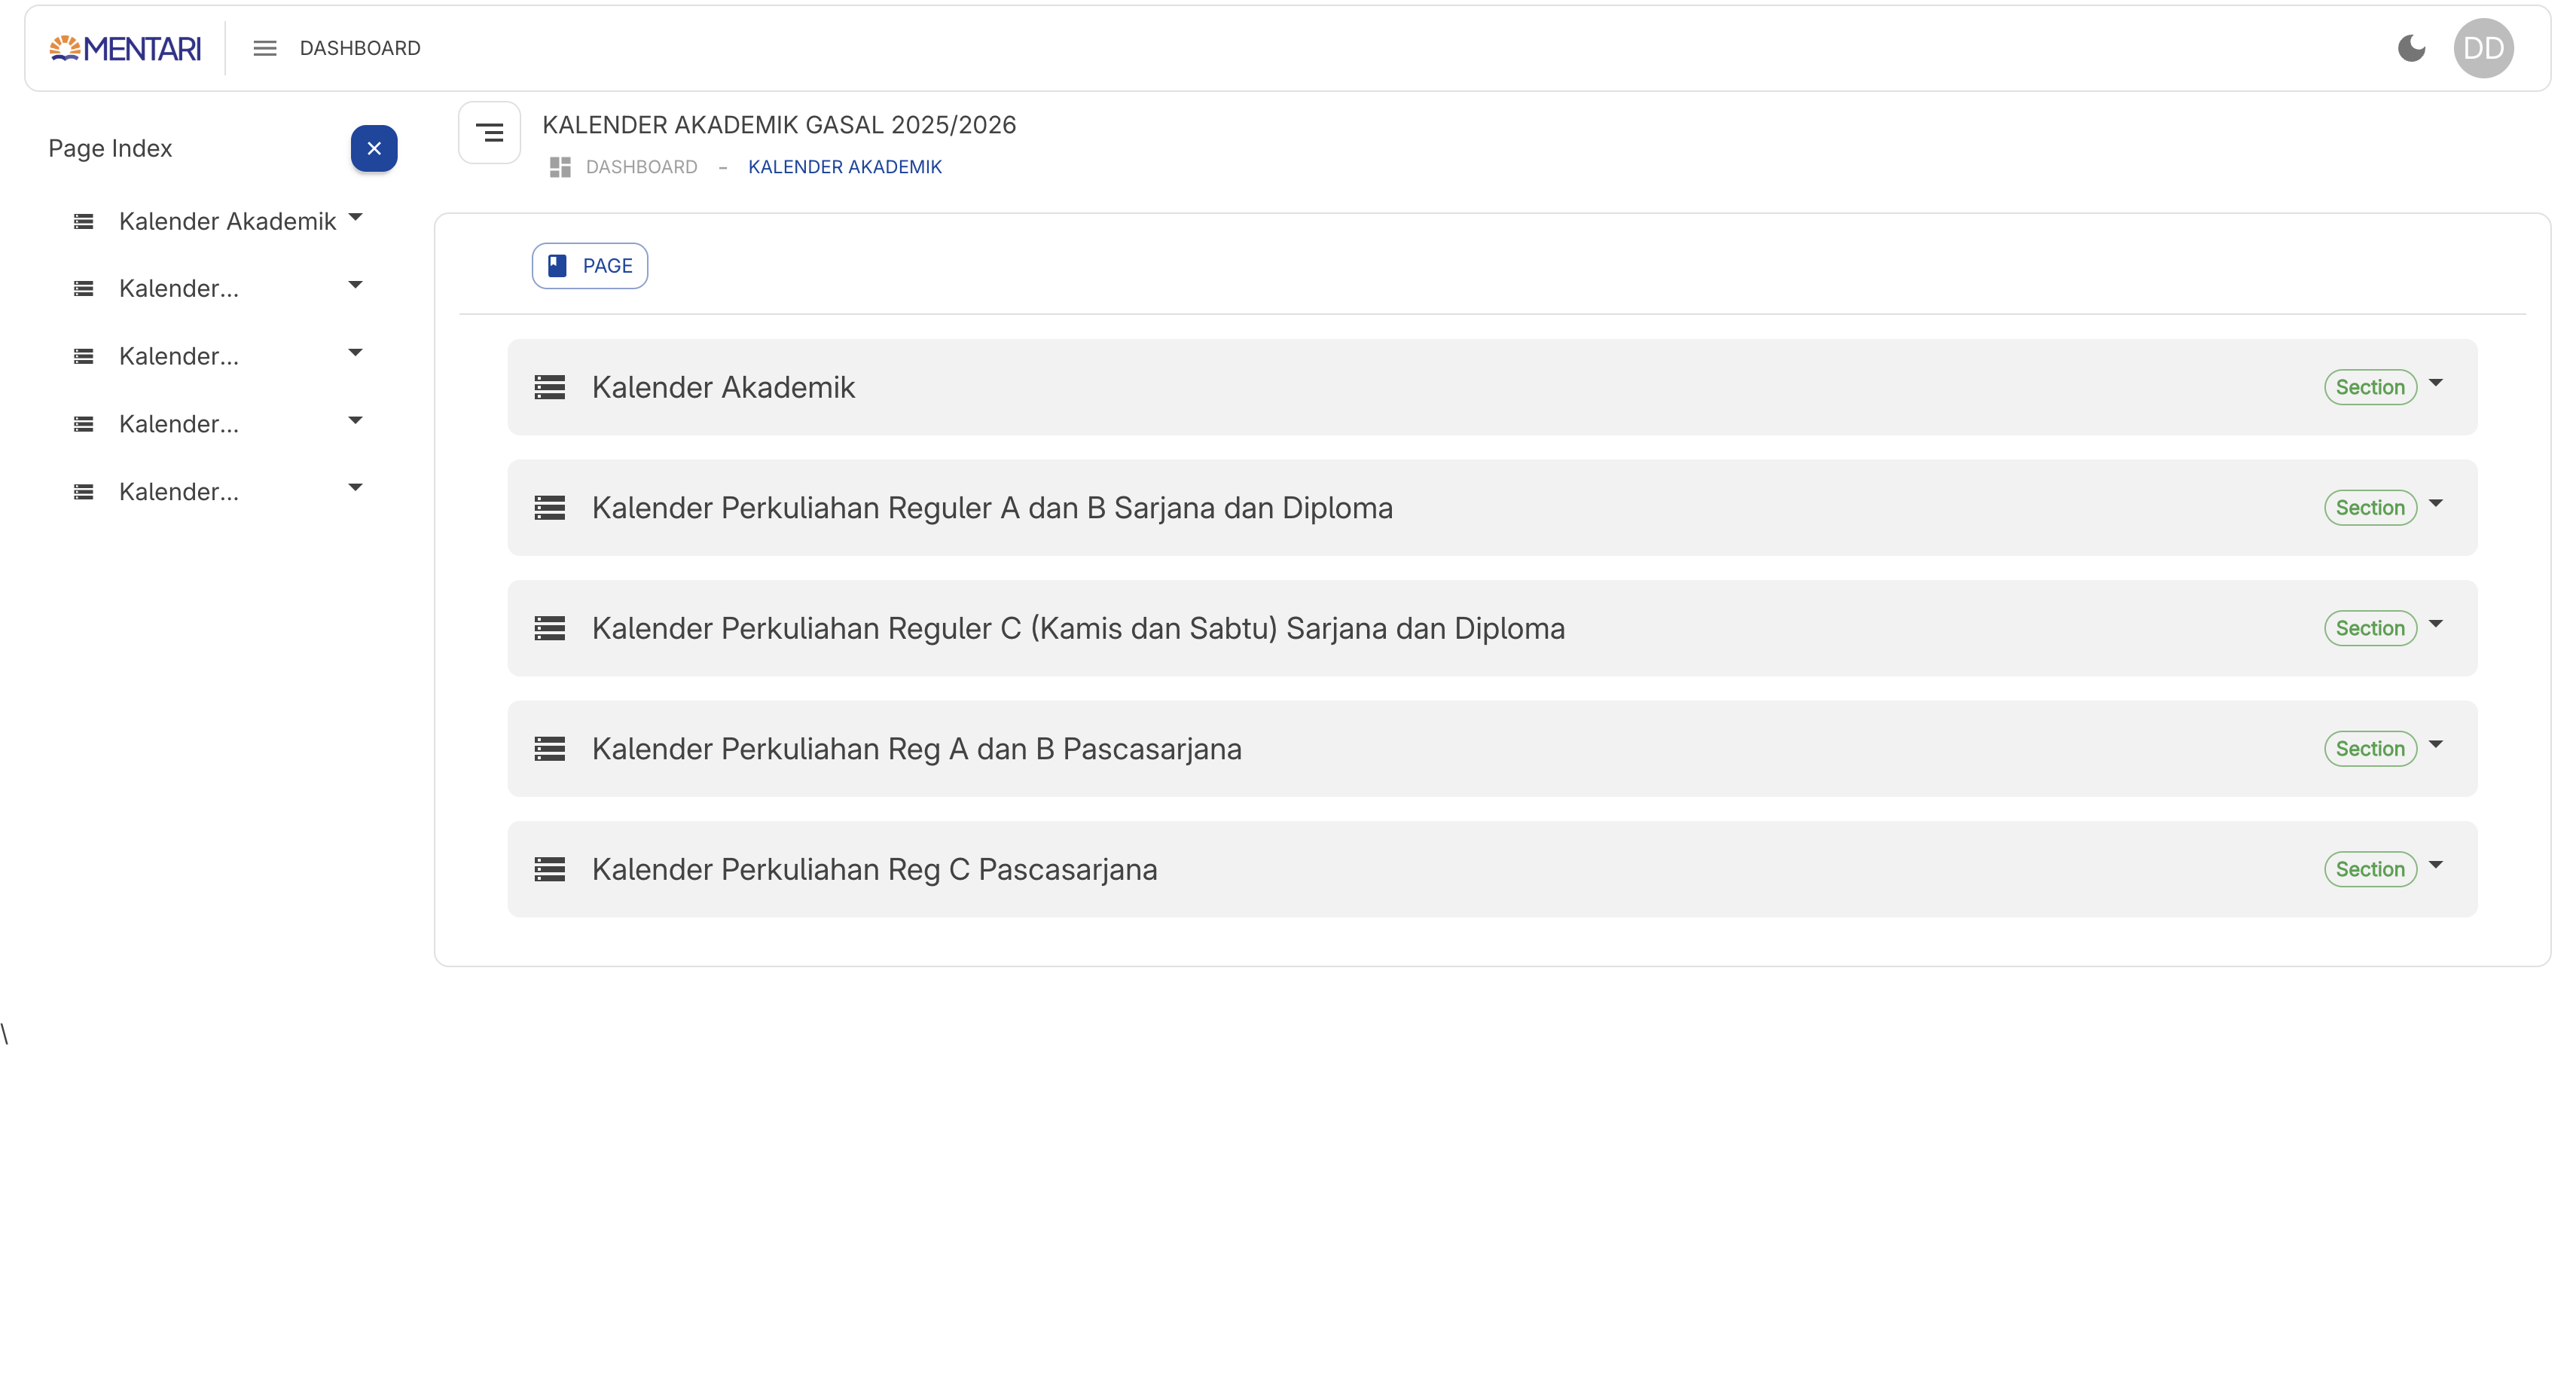
Task: Expand the Reg A dan B Pascasarjana section
Action: tap(2436, 744)
